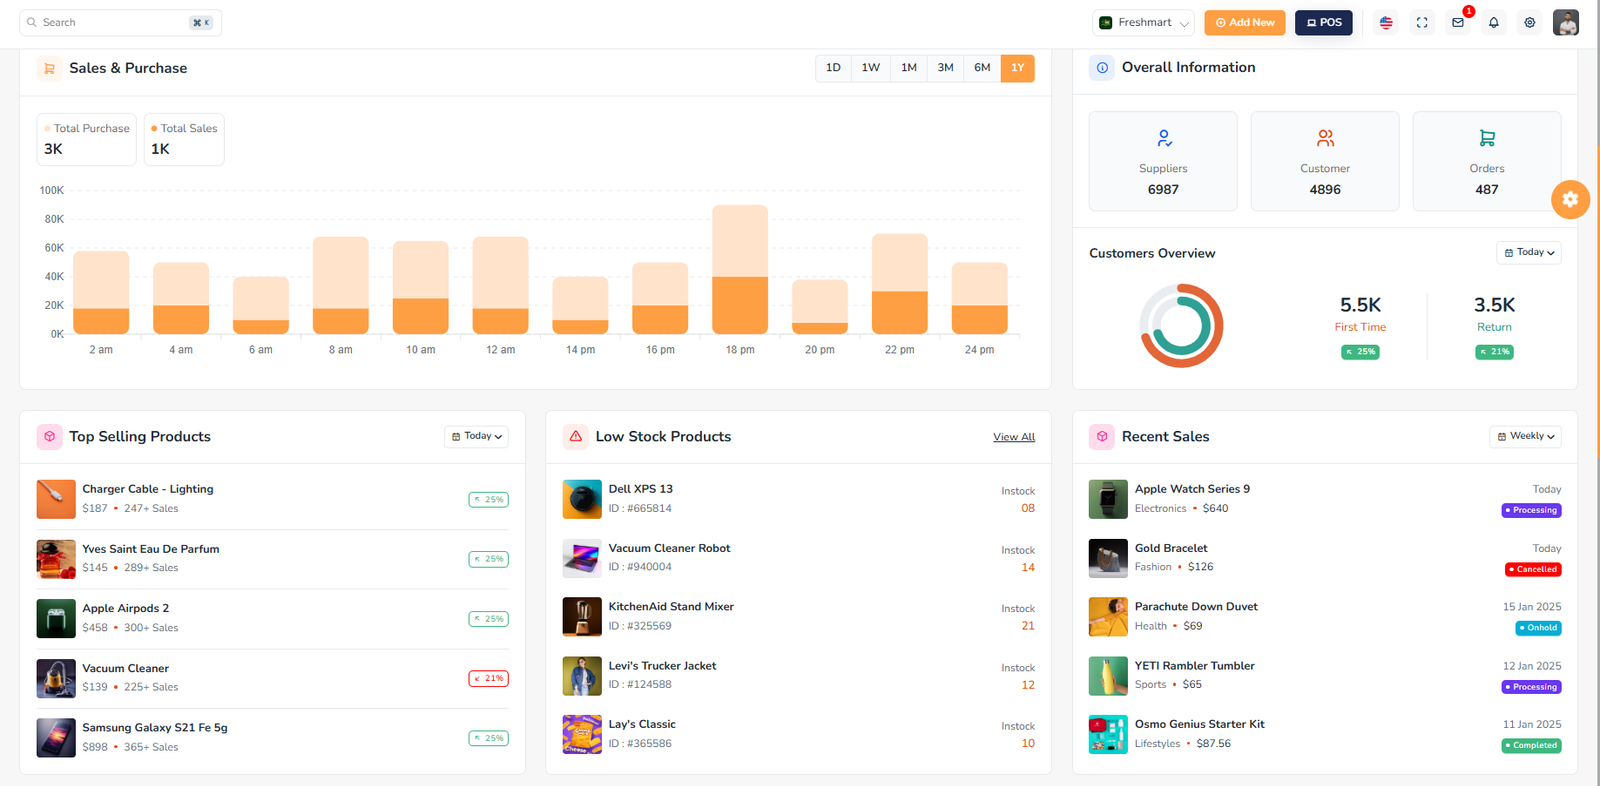
Task: Click the settings gear in header
Action: [1529, 22]
